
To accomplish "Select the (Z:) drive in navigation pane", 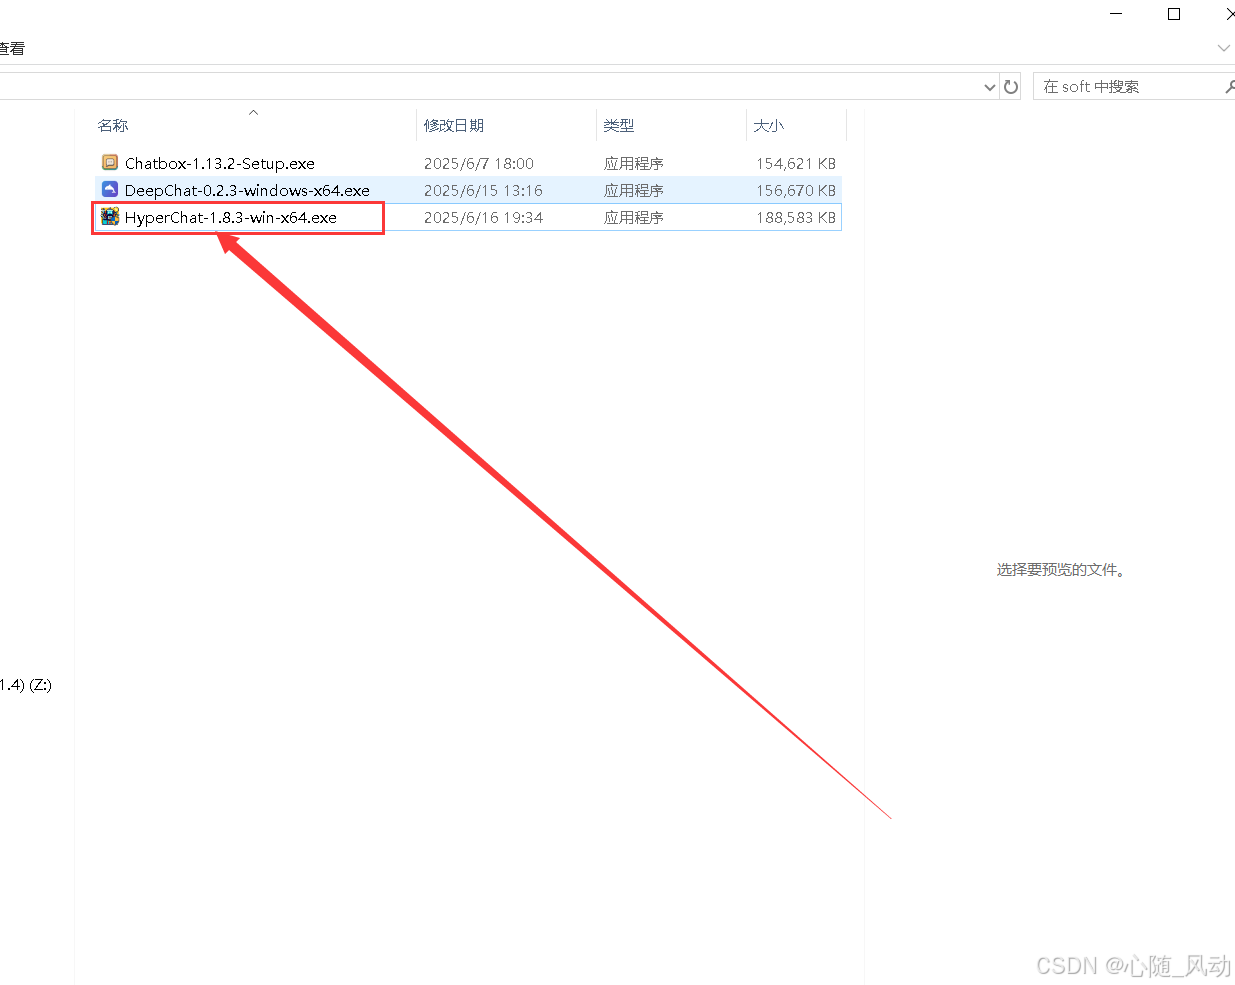I will [x=26, y=685].
